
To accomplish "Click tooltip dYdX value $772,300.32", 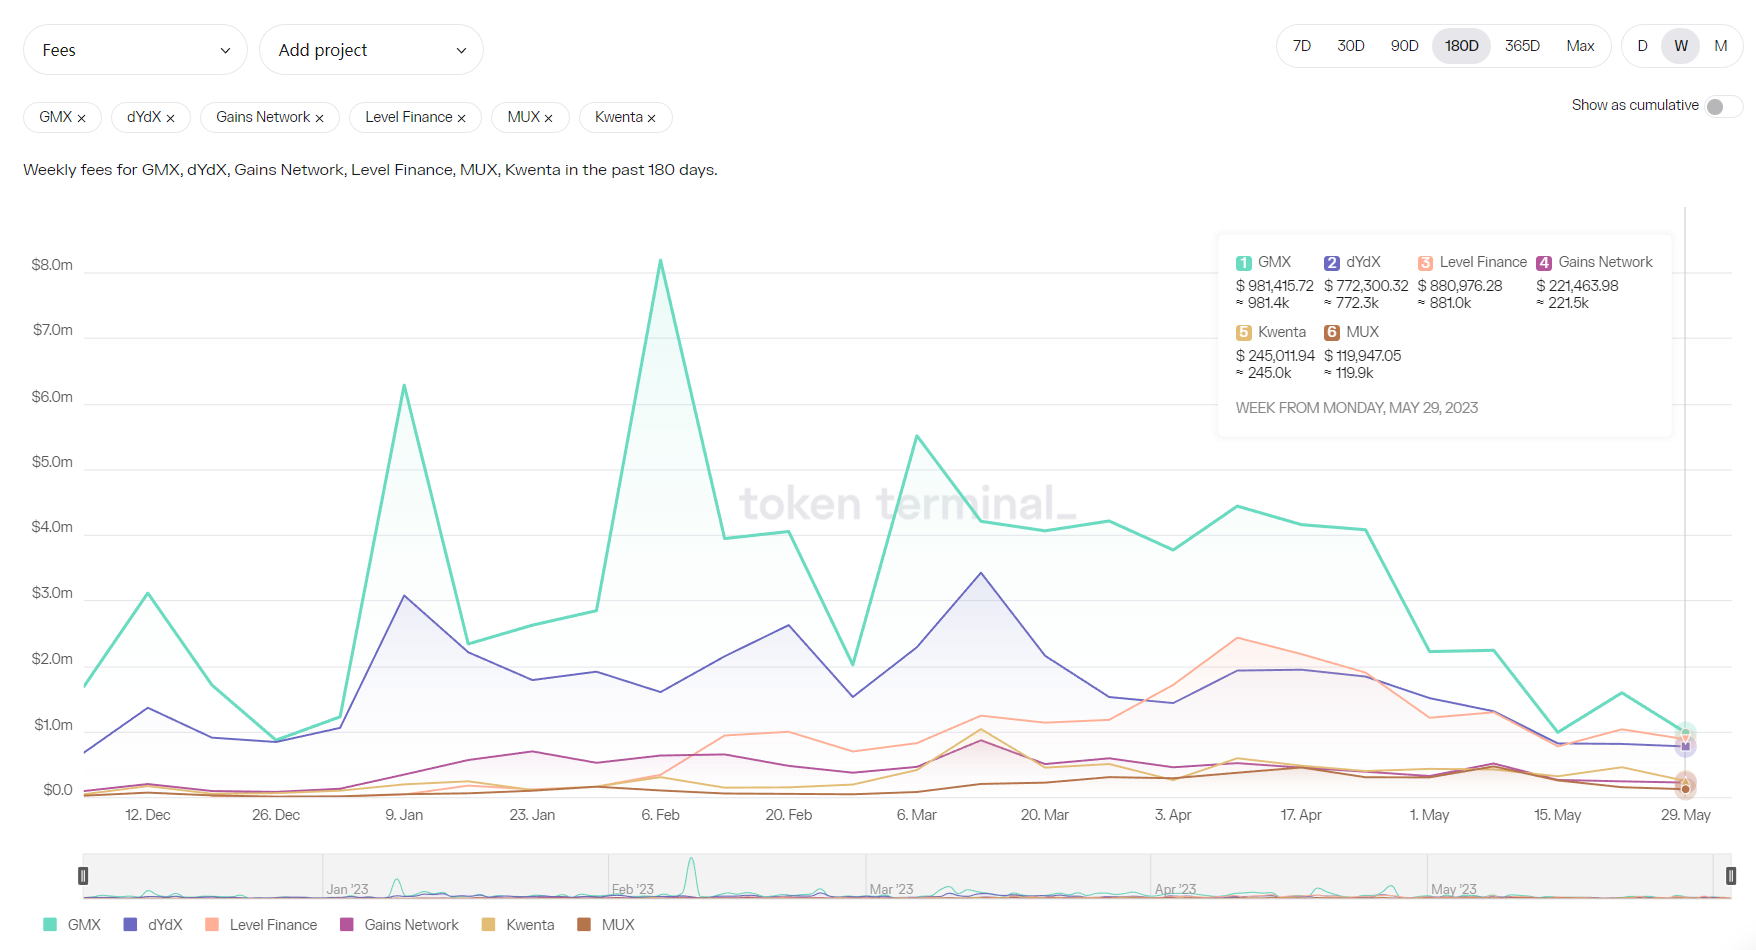I will (x=1366, y=286).
